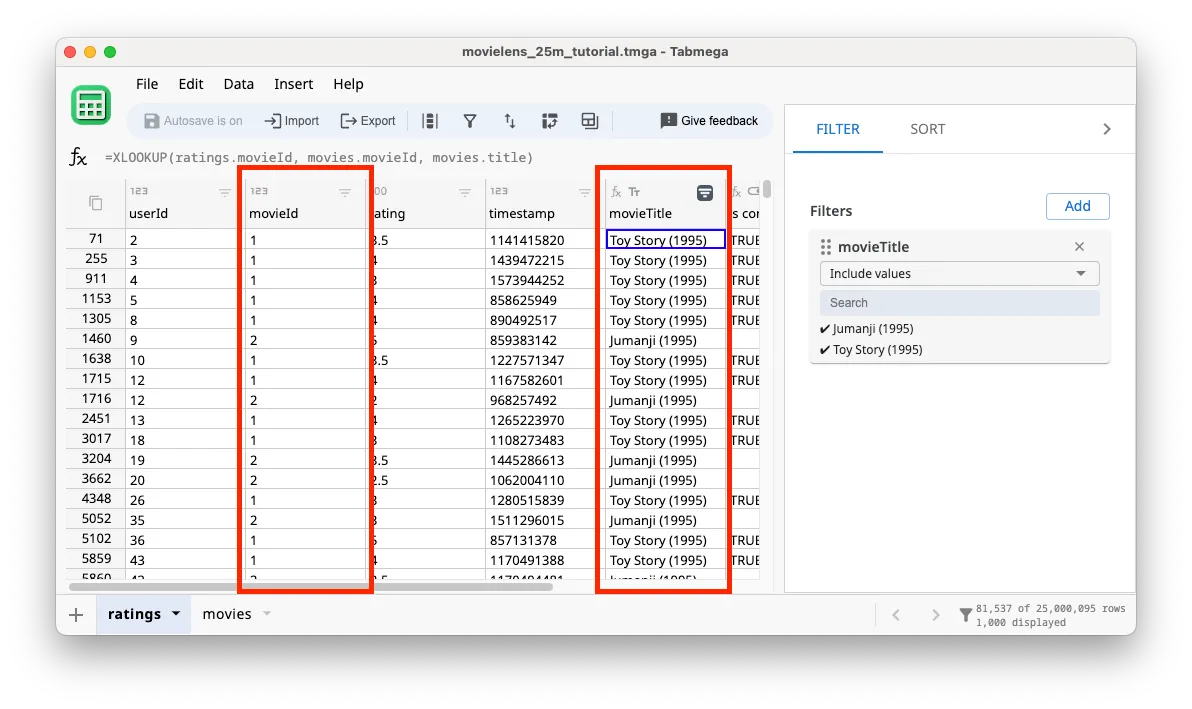
Task: Click the Add filter button
Action: pos(1077,206)
